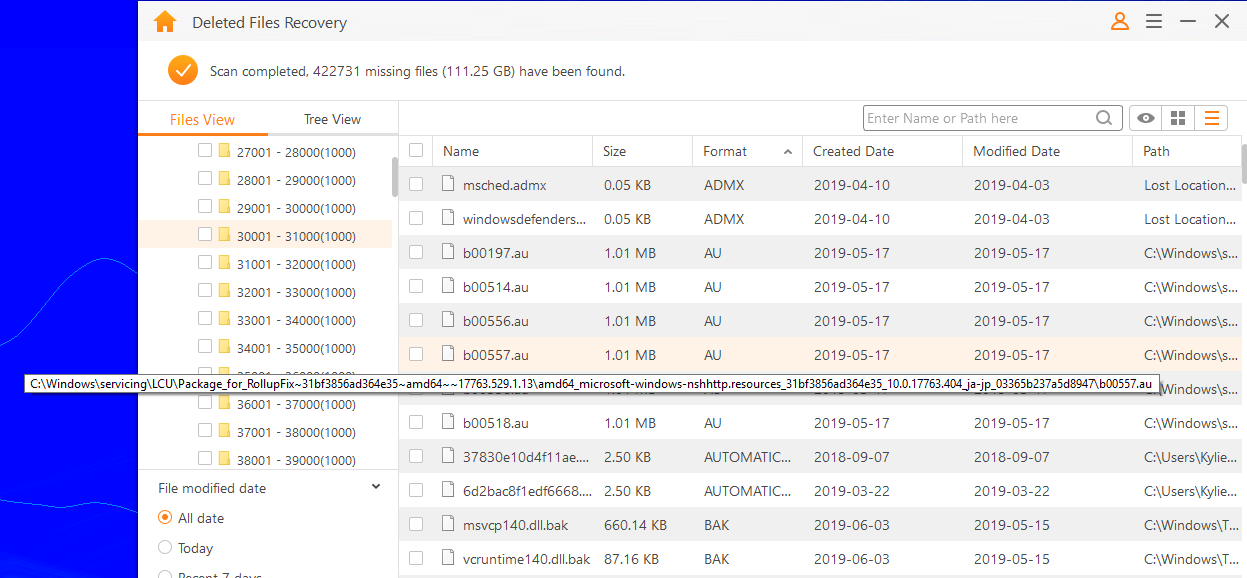The image size is (1247, 578).
Task: Check the box for b00557.au
Action: pos(416,355)
